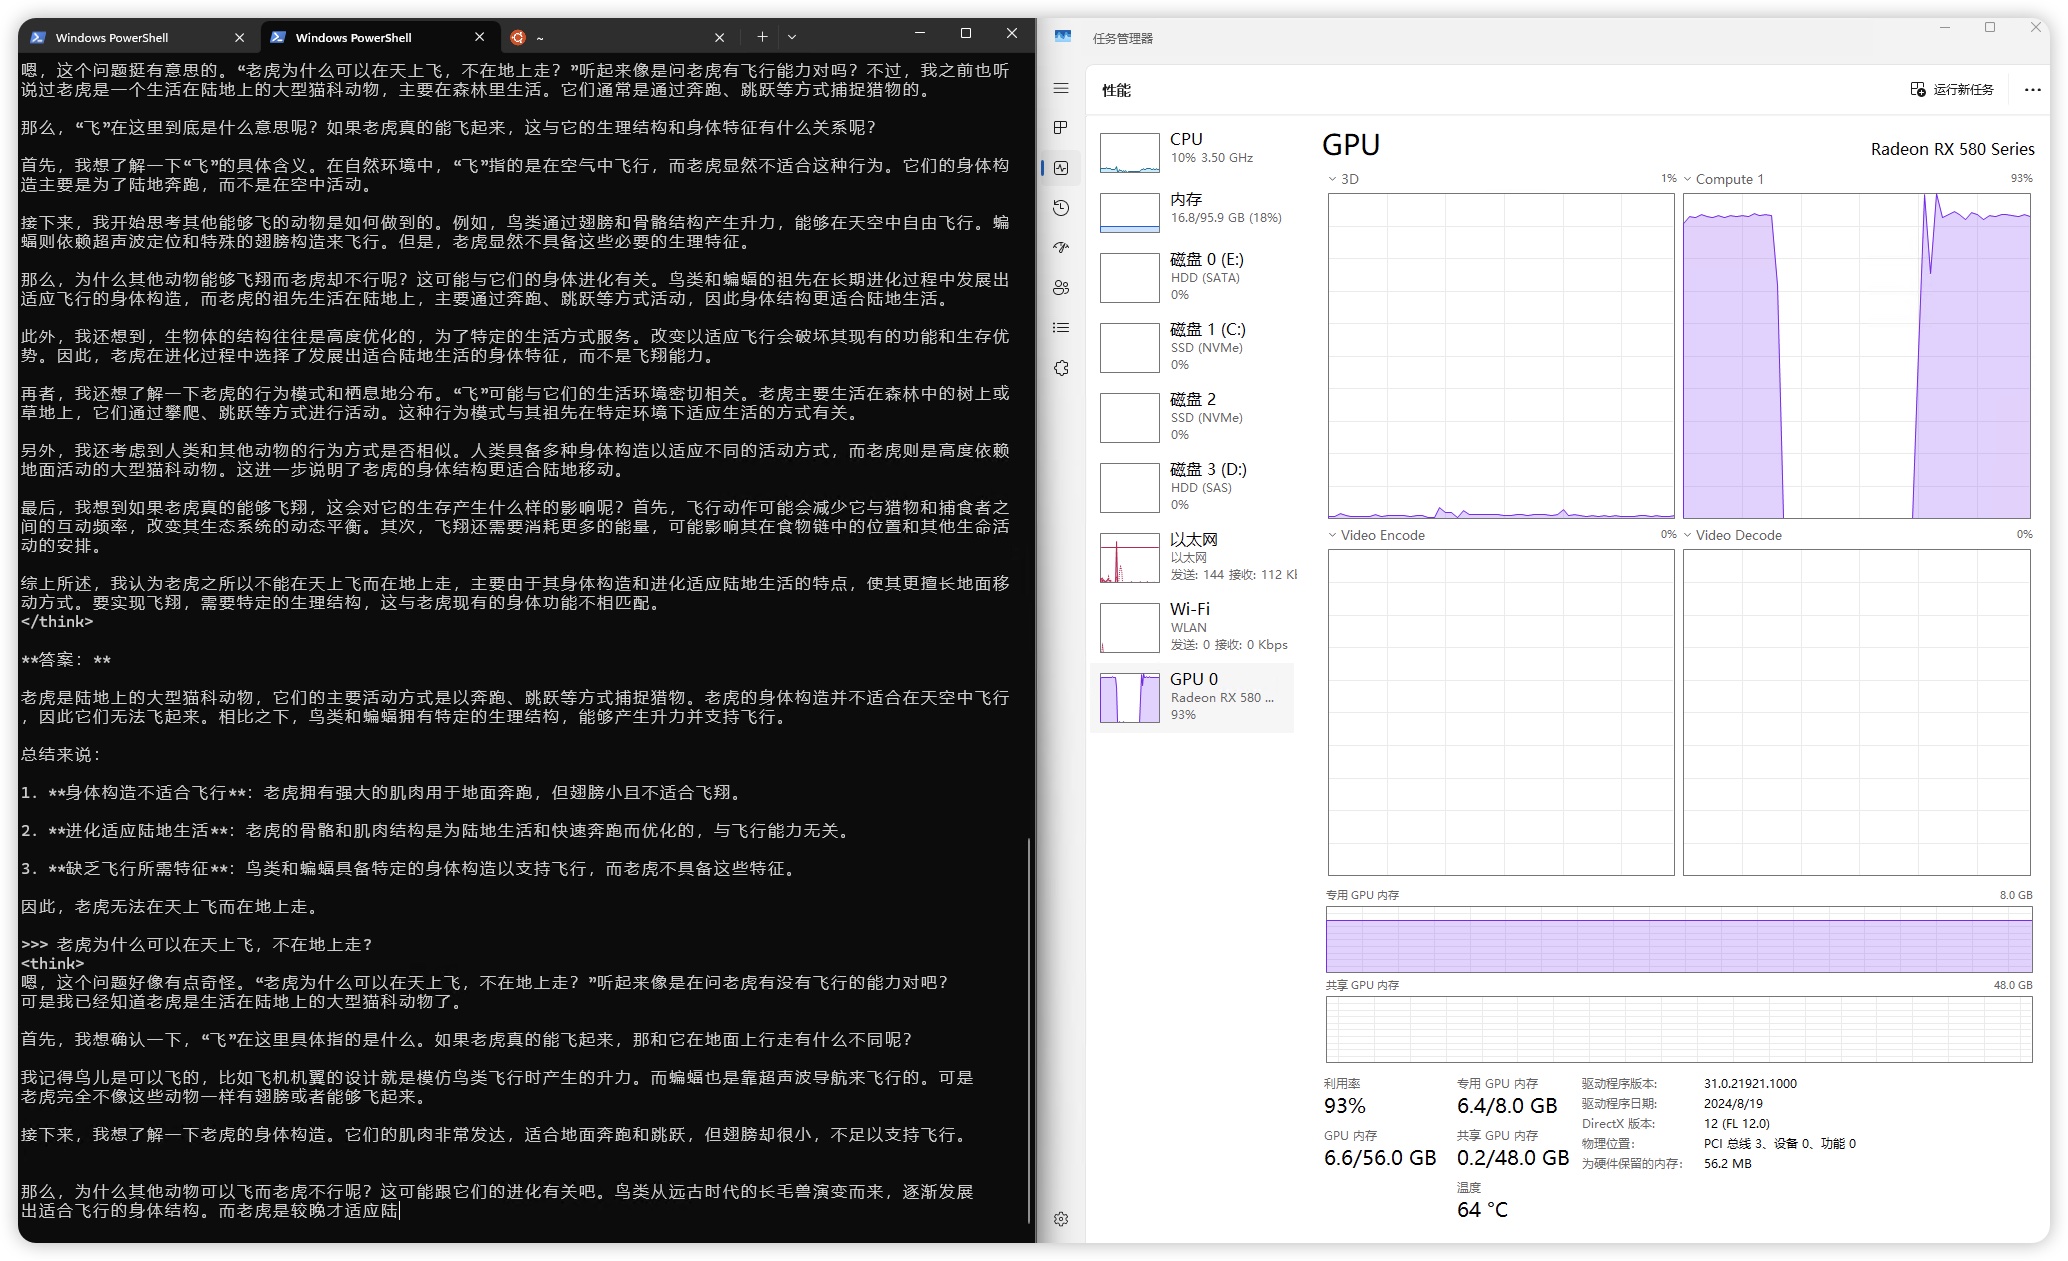Open the Users panel icon
The width and height of the screenshot is (2068, 1261).
[x=1061, y=288]
